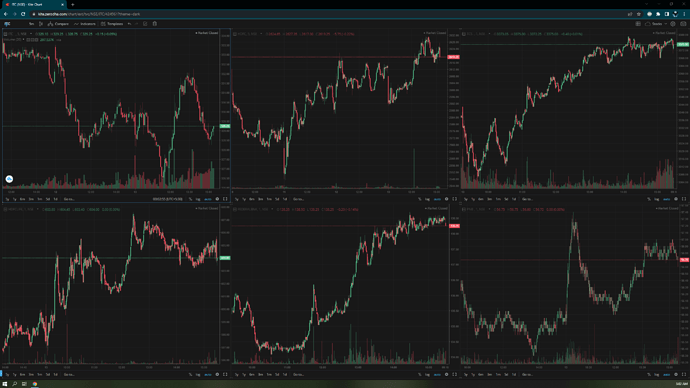
Task: Select the 1y range on the ITC chart
Action: [x=15, y=199]
